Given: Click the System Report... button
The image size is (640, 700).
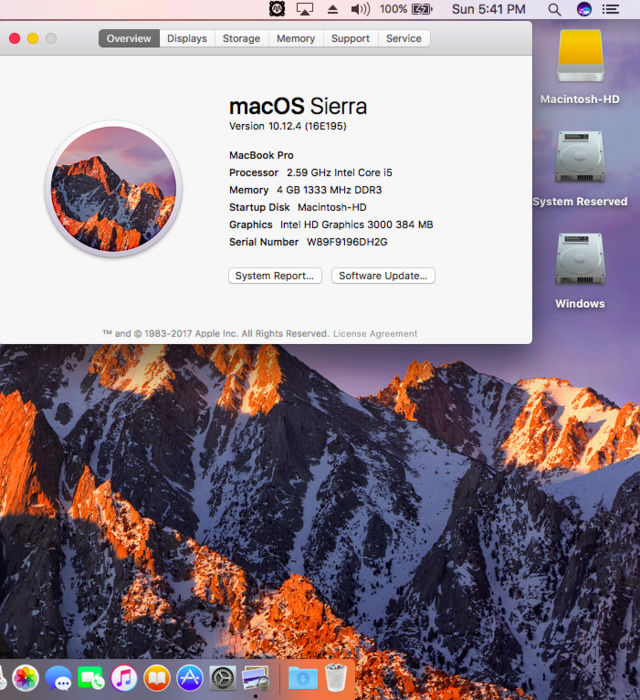Looking at the screenshot, I should (x=274, y=276).
